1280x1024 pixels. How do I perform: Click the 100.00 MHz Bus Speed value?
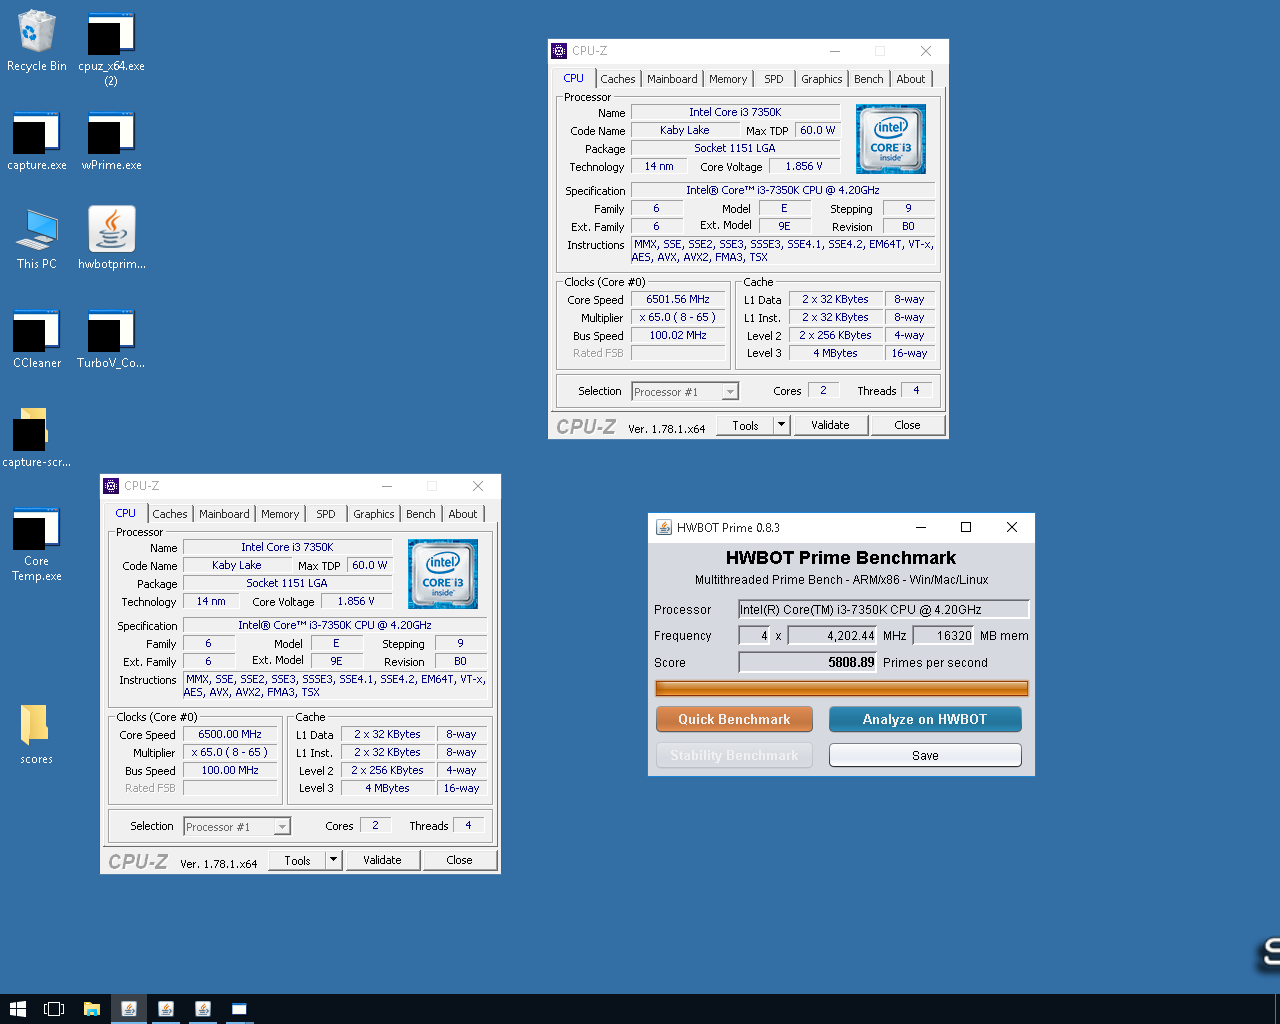pos(230,771)
